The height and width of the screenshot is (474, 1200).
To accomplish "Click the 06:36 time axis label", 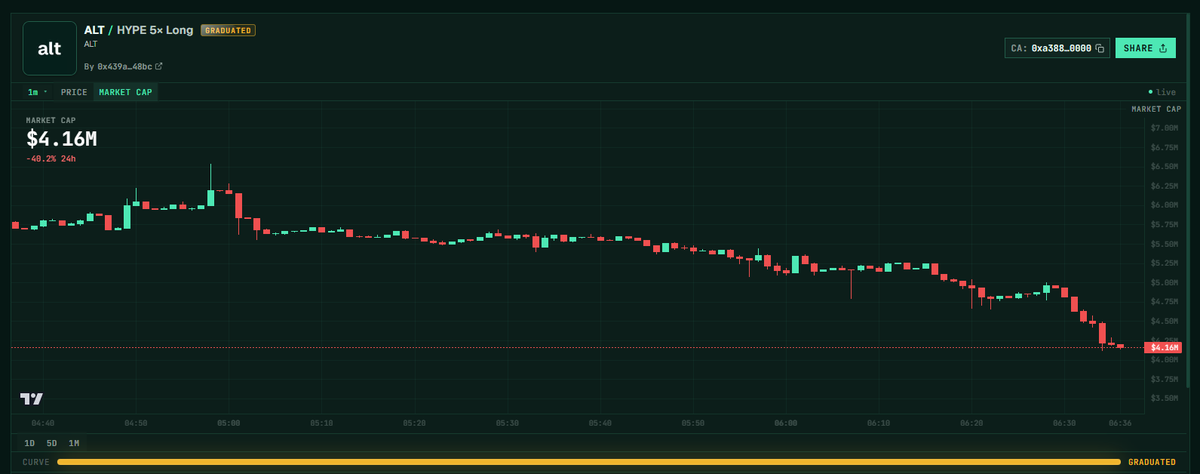I will point(1120,423).
